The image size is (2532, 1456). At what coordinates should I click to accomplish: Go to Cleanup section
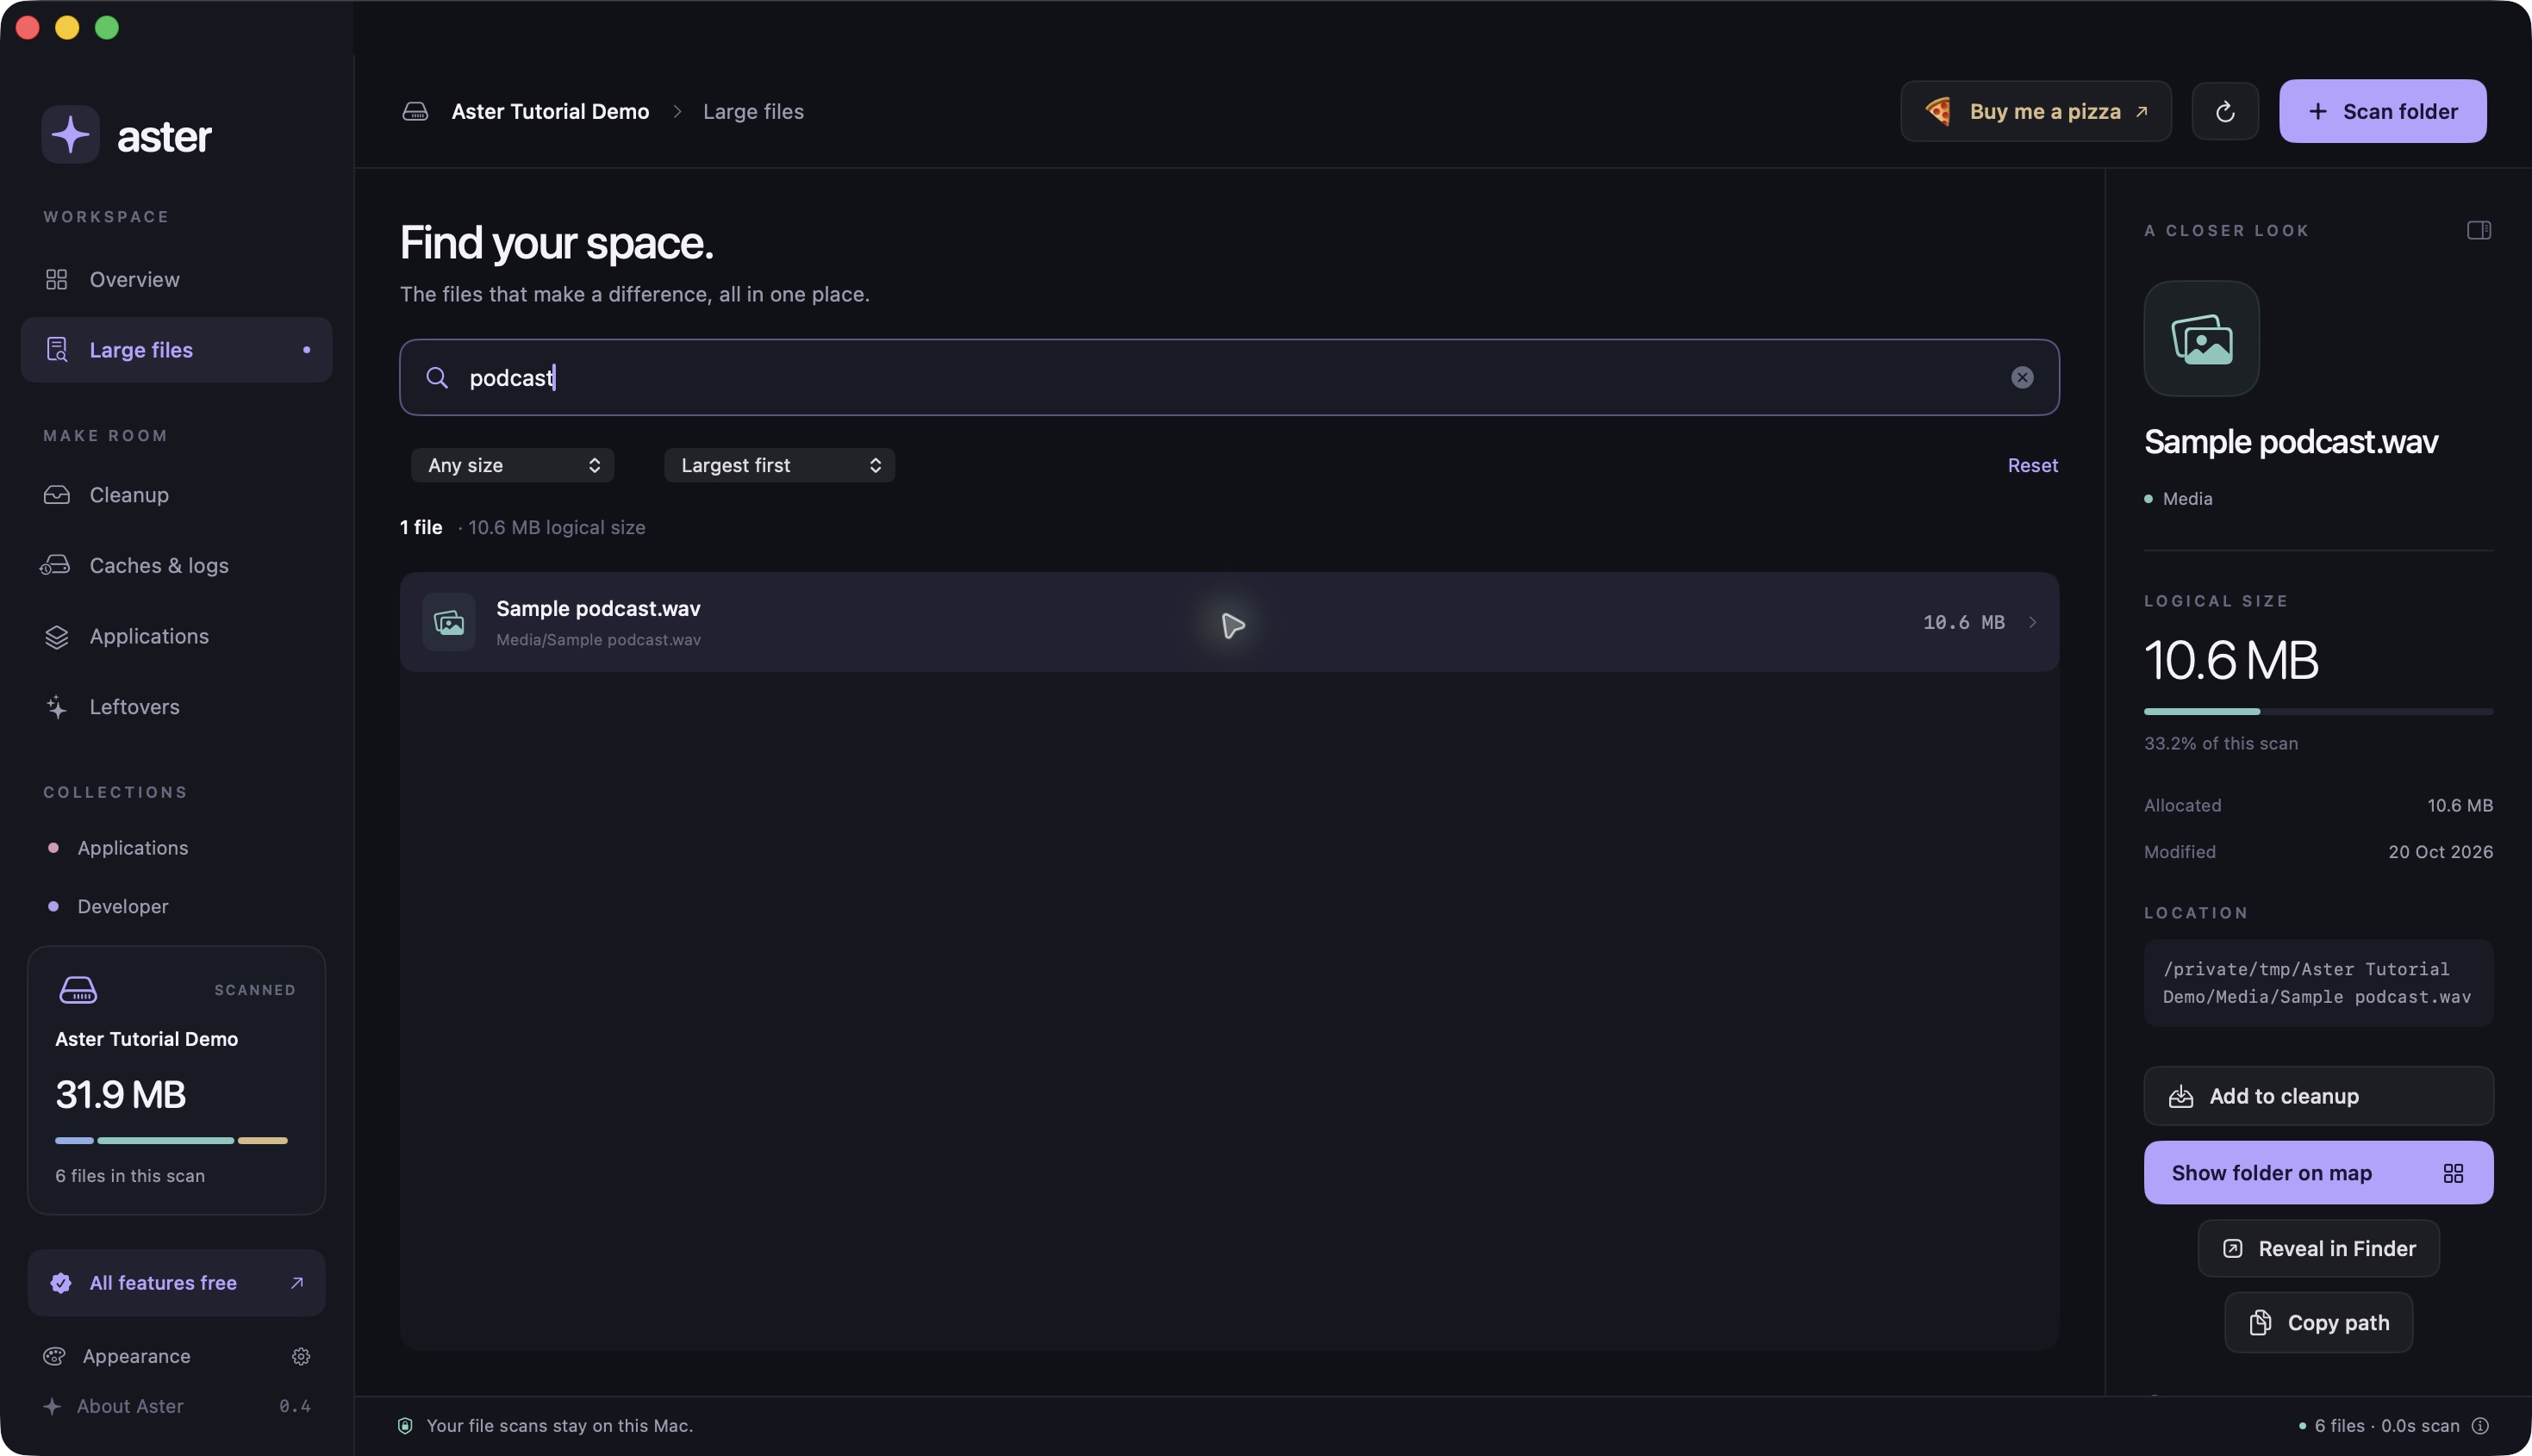tap(176, 494)
